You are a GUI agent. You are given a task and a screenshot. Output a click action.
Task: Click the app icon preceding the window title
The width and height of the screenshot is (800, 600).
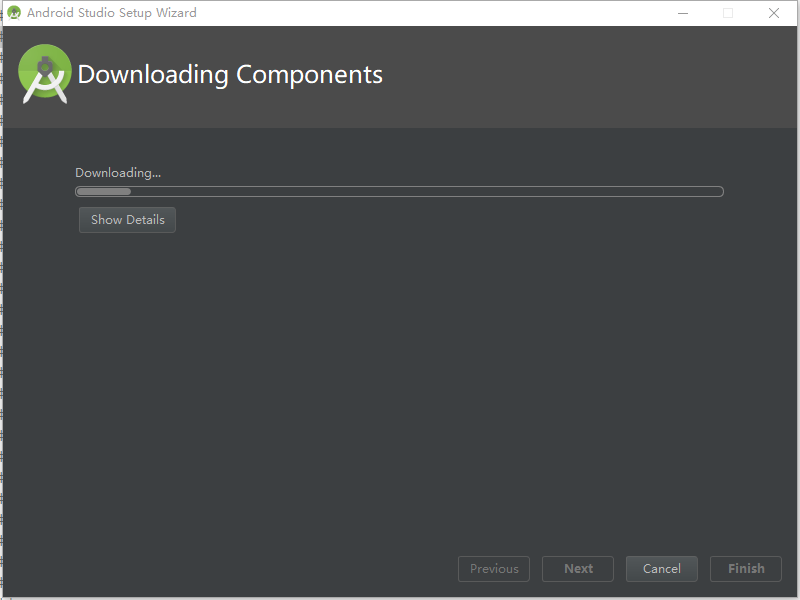(14, 13)
